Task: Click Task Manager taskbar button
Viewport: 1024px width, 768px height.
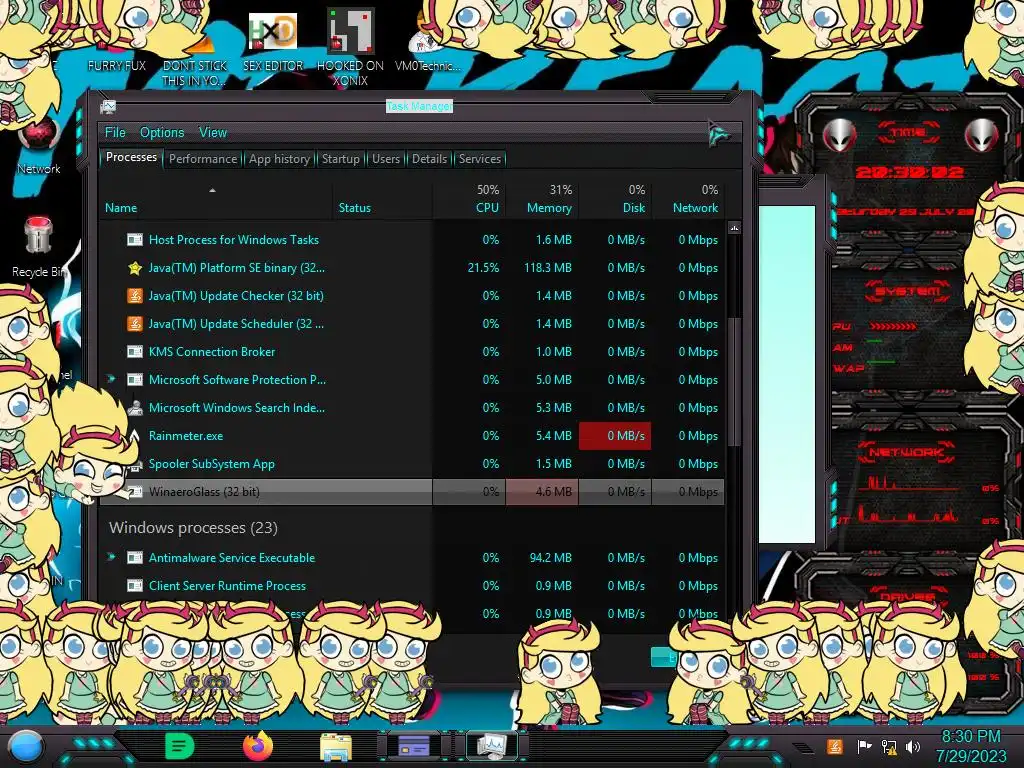Action: 492,746
